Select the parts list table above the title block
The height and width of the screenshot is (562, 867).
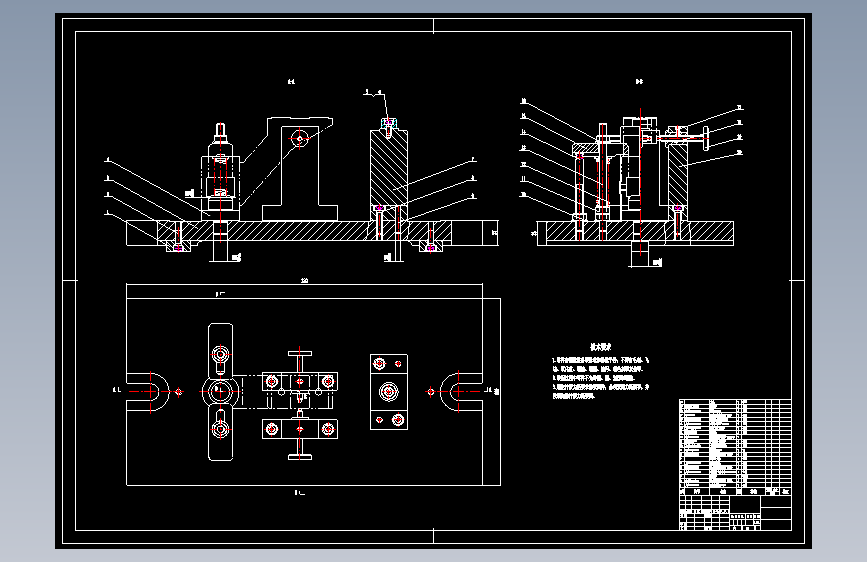click(735, 447)
